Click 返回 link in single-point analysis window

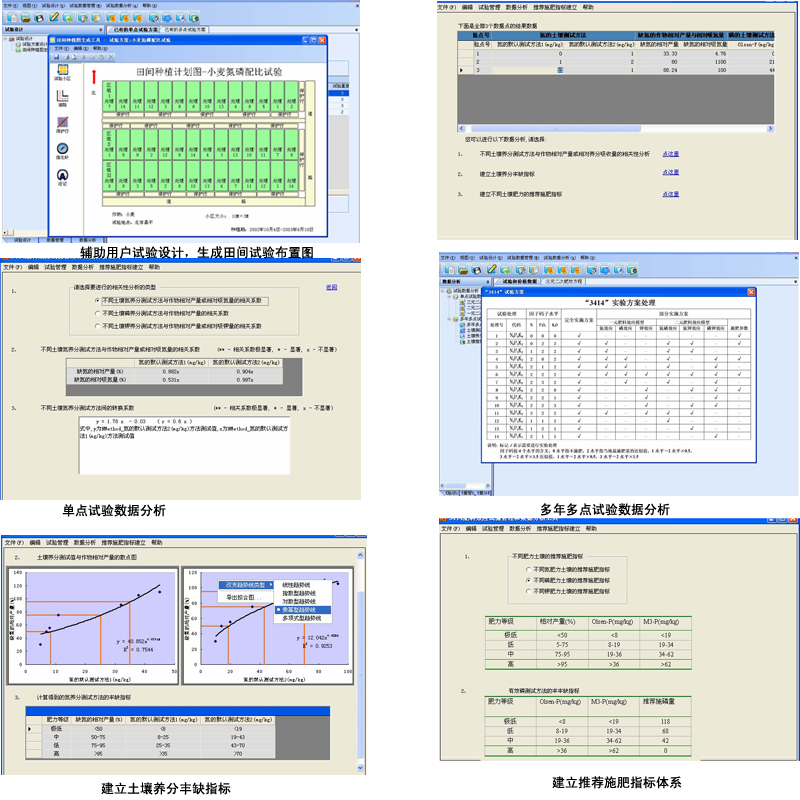tap(332, 288)
